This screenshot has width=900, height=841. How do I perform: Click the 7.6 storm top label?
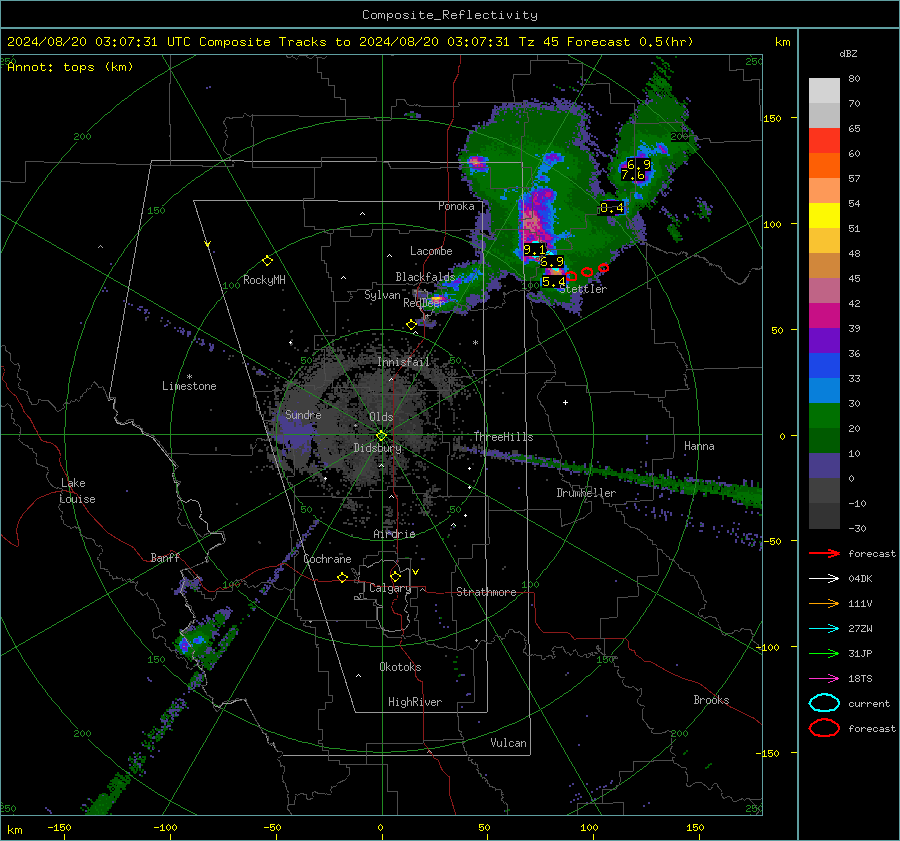633,175
